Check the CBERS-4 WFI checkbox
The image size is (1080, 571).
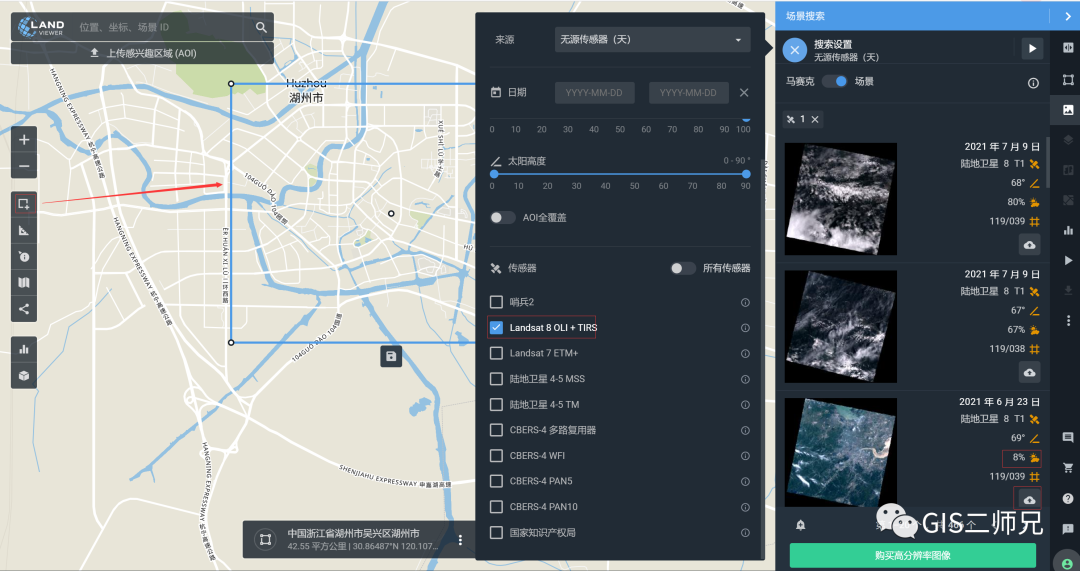coord(496,455)
